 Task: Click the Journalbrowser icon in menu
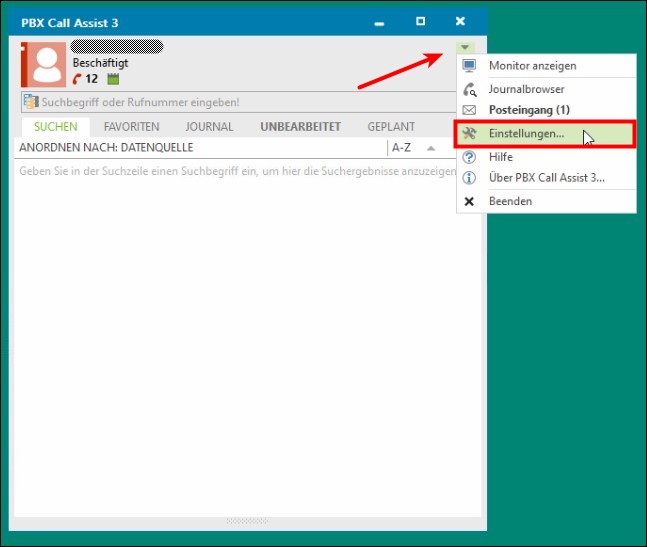pos(469,89)
